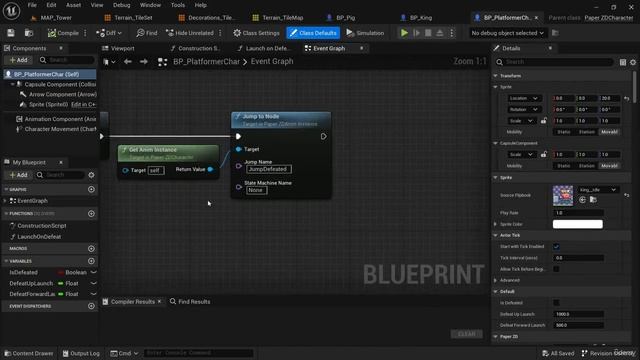Click the Edit in C++ link for Sprite
Viewport: 640px width, 360px height.
pos(83,104)
